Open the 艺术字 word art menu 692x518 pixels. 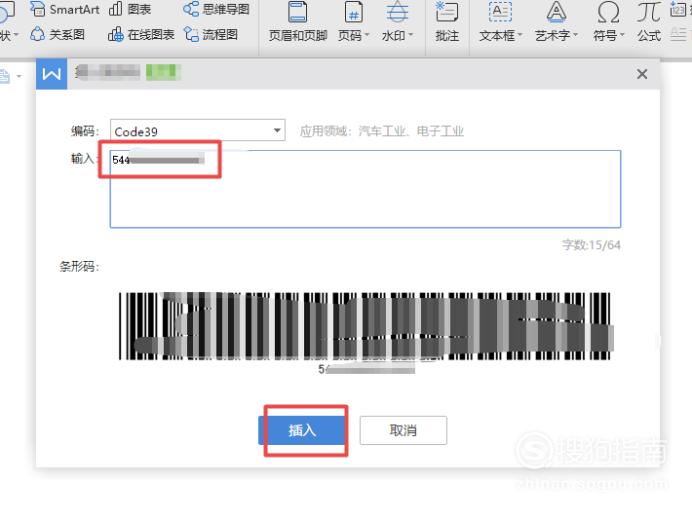pyautogui.click(x=556, y=22)
